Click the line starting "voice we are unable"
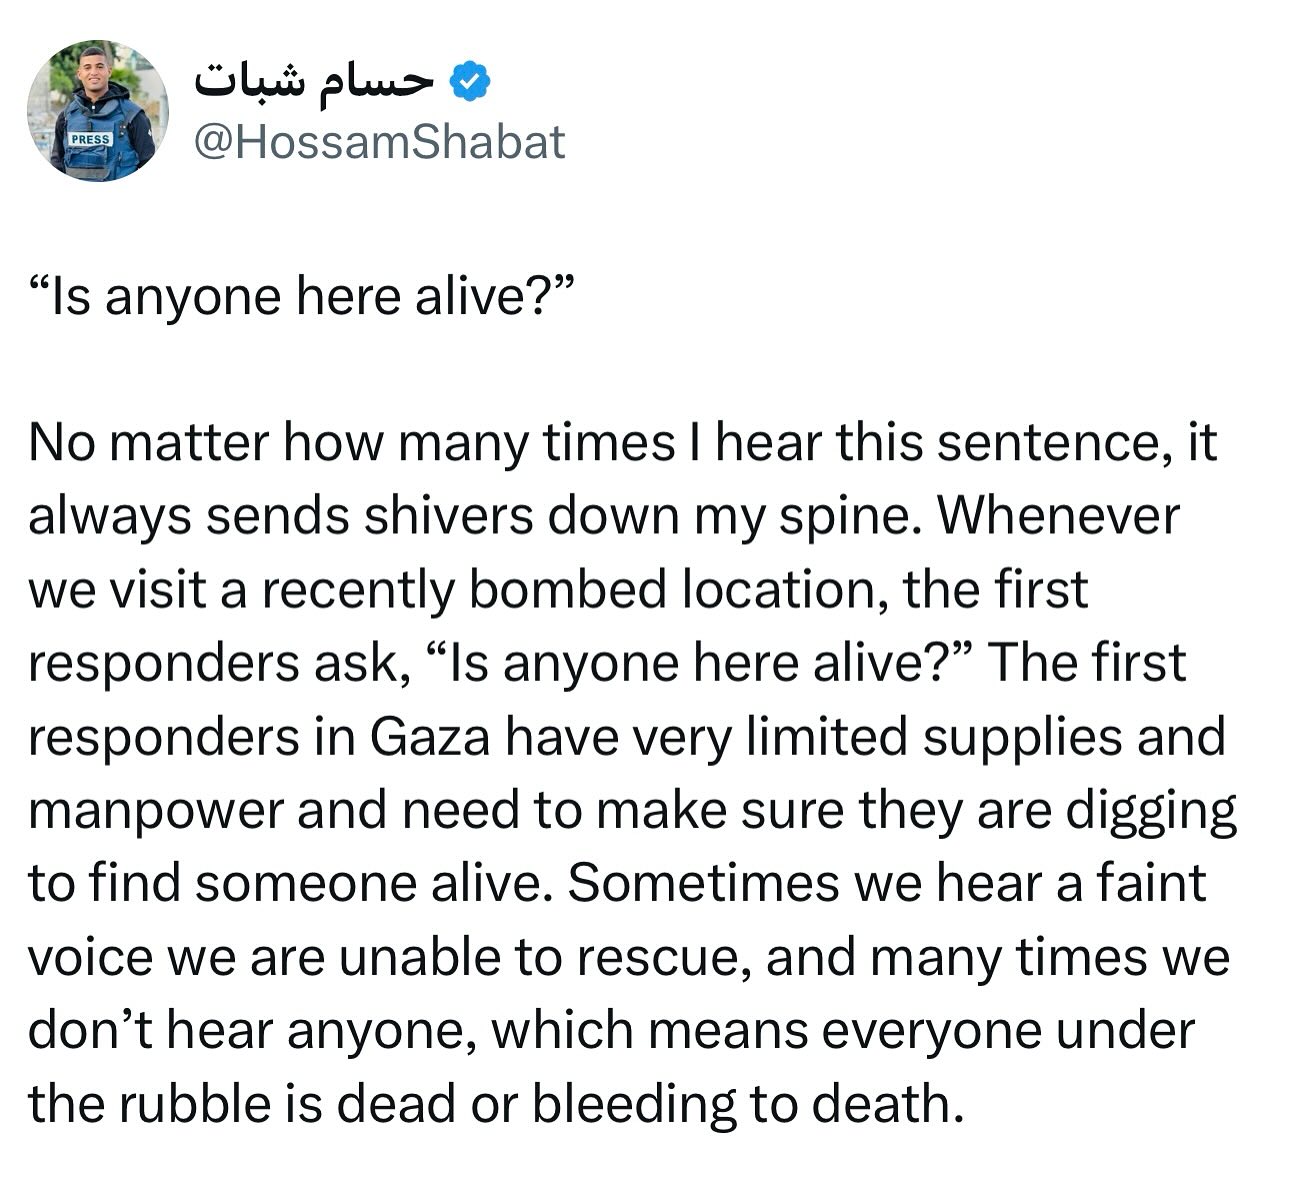The width and height of the screenshot is (1290, 1197). click(629, 958)
